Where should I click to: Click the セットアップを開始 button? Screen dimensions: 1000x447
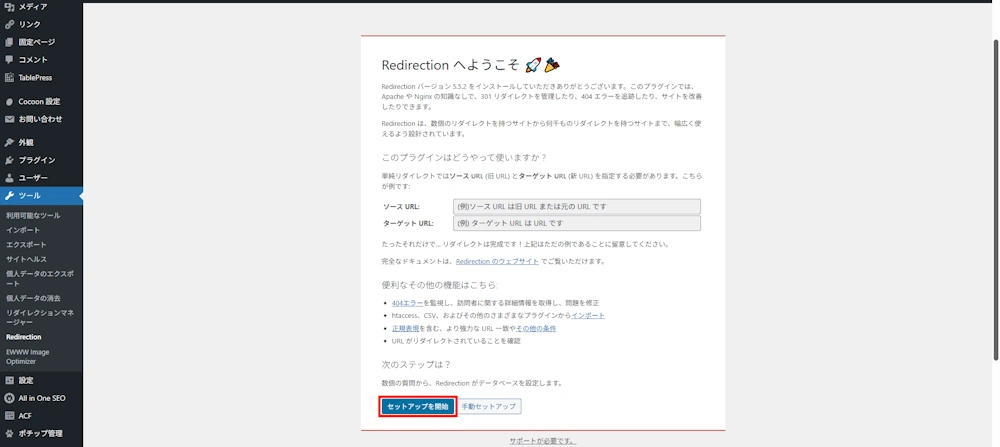click(418, 407)
